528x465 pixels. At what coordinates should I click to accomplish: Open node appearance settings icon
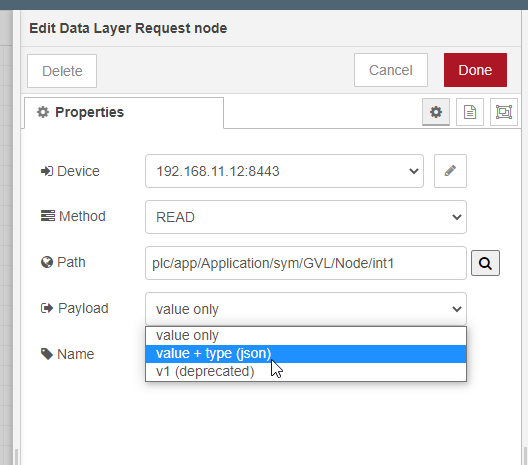pyautogui.click(x=504, y=112)
